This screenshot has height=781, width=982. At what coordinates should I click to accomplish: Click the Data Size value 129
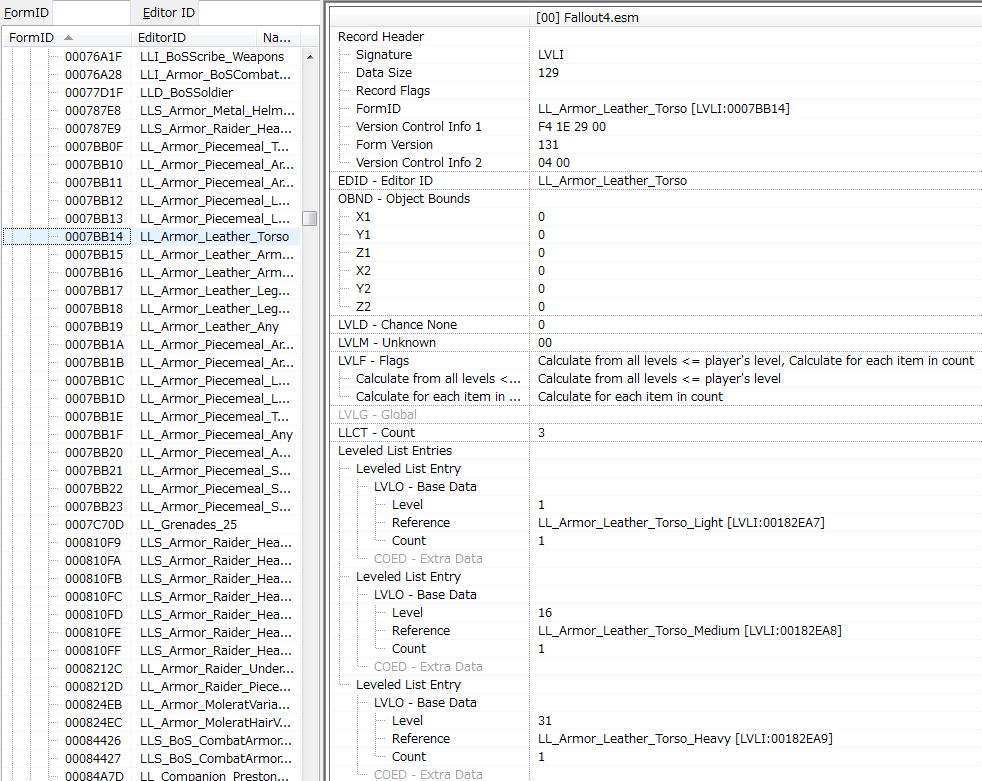coord(548,73)
